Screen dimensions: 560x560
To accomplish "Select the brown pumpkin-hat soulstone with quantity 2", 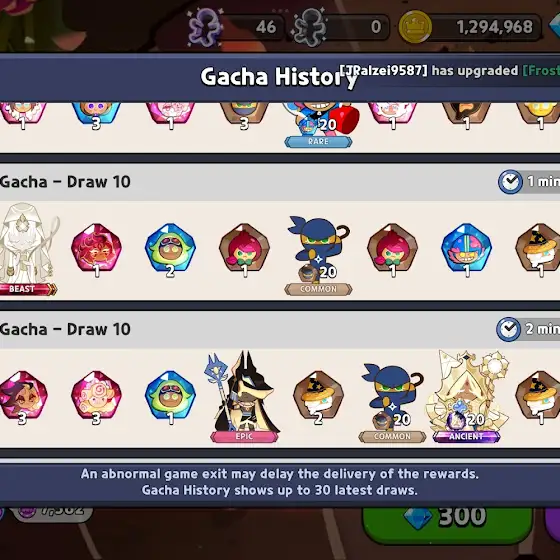I will pyautogui.click(x=318, y=396).
